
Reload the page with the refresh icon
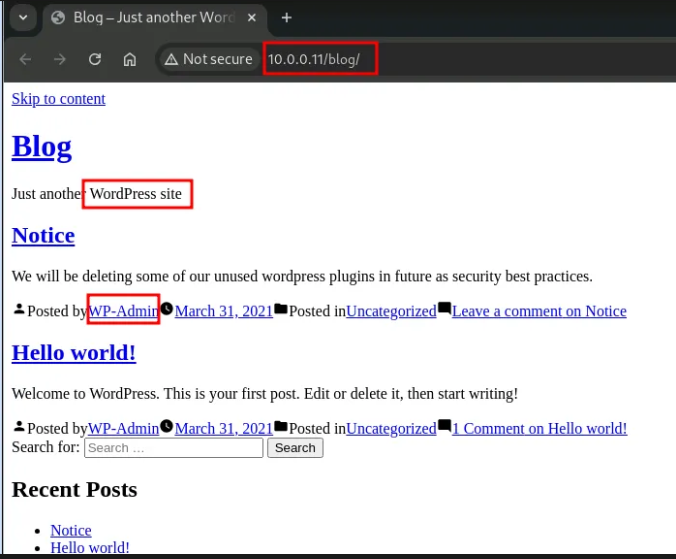[95, 59]
